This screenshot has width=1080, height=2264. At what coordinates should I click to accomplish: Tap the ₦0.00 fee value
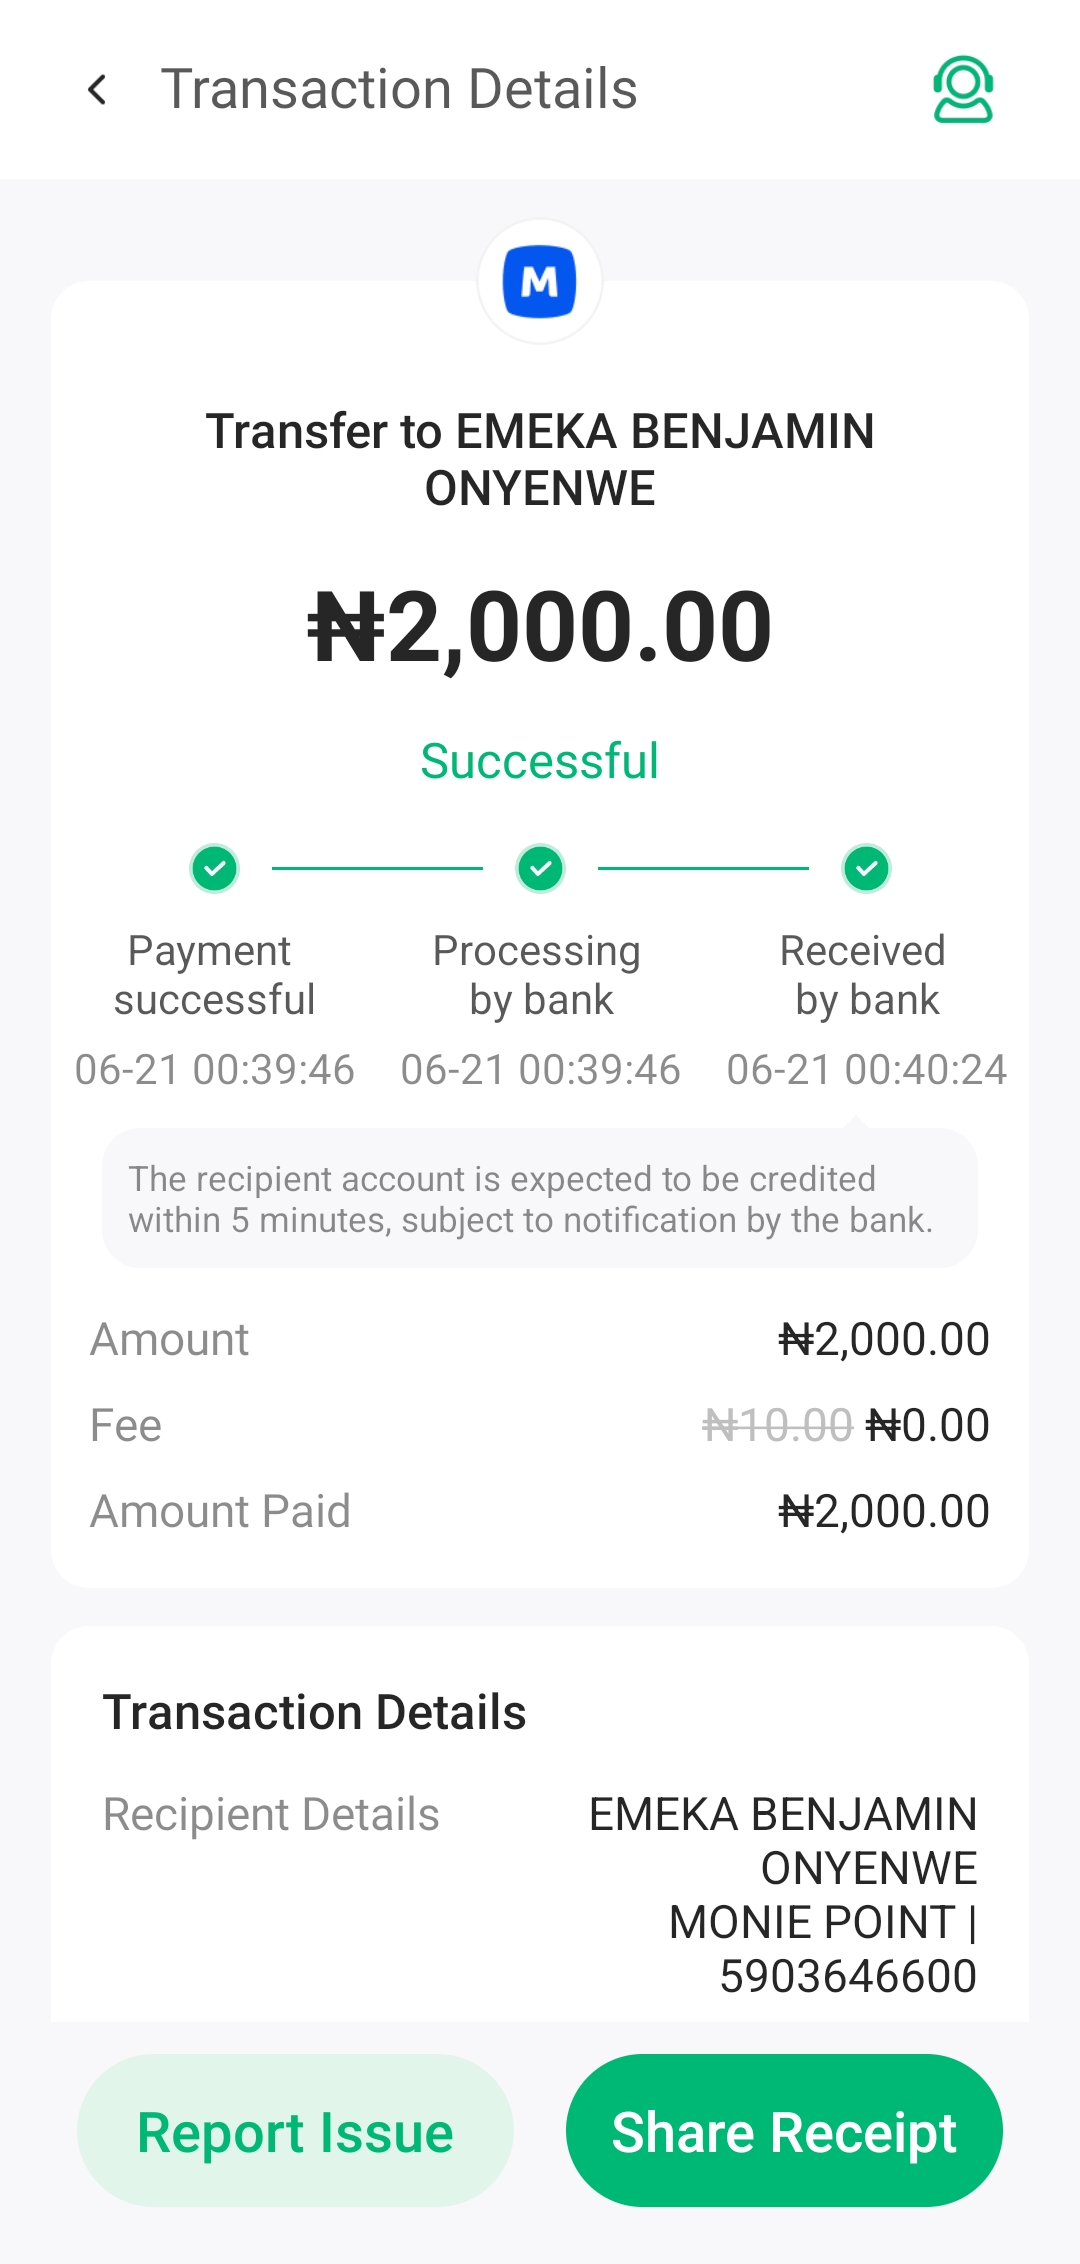click(x=928, y=1426)
